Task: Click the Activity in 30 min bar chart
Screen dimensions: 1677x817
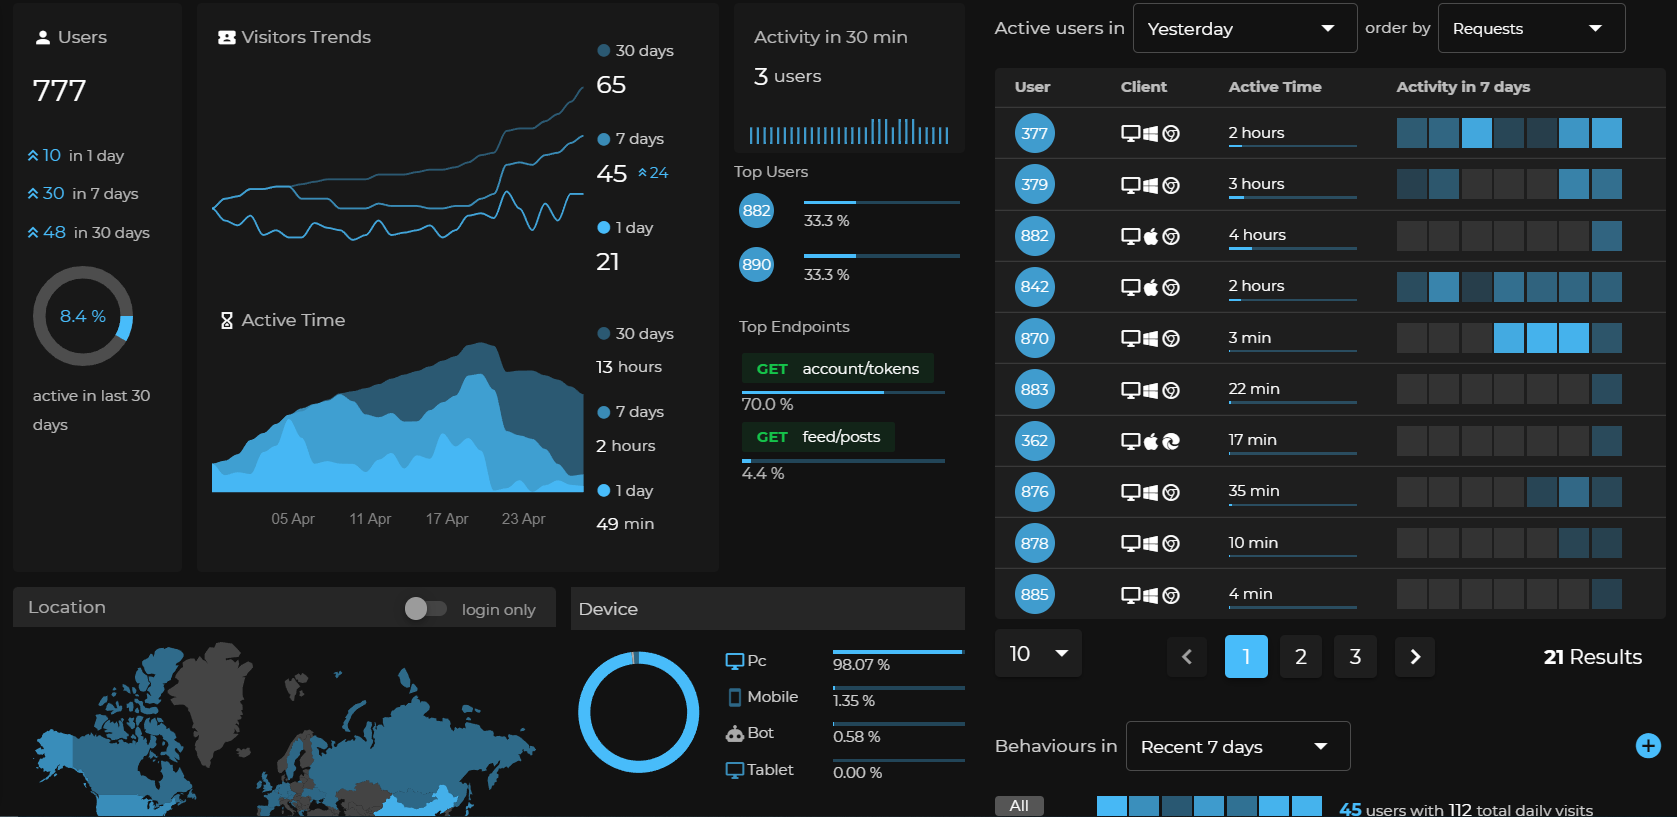Action: [x=849, y=131]
